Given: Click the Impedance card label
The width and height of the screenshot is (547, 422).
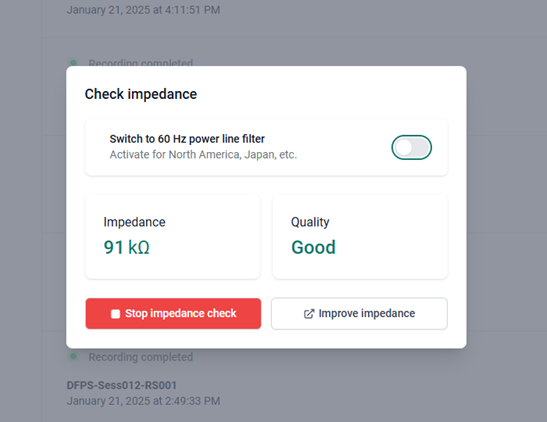Looking at the screenshot, I should click(134, 222).
